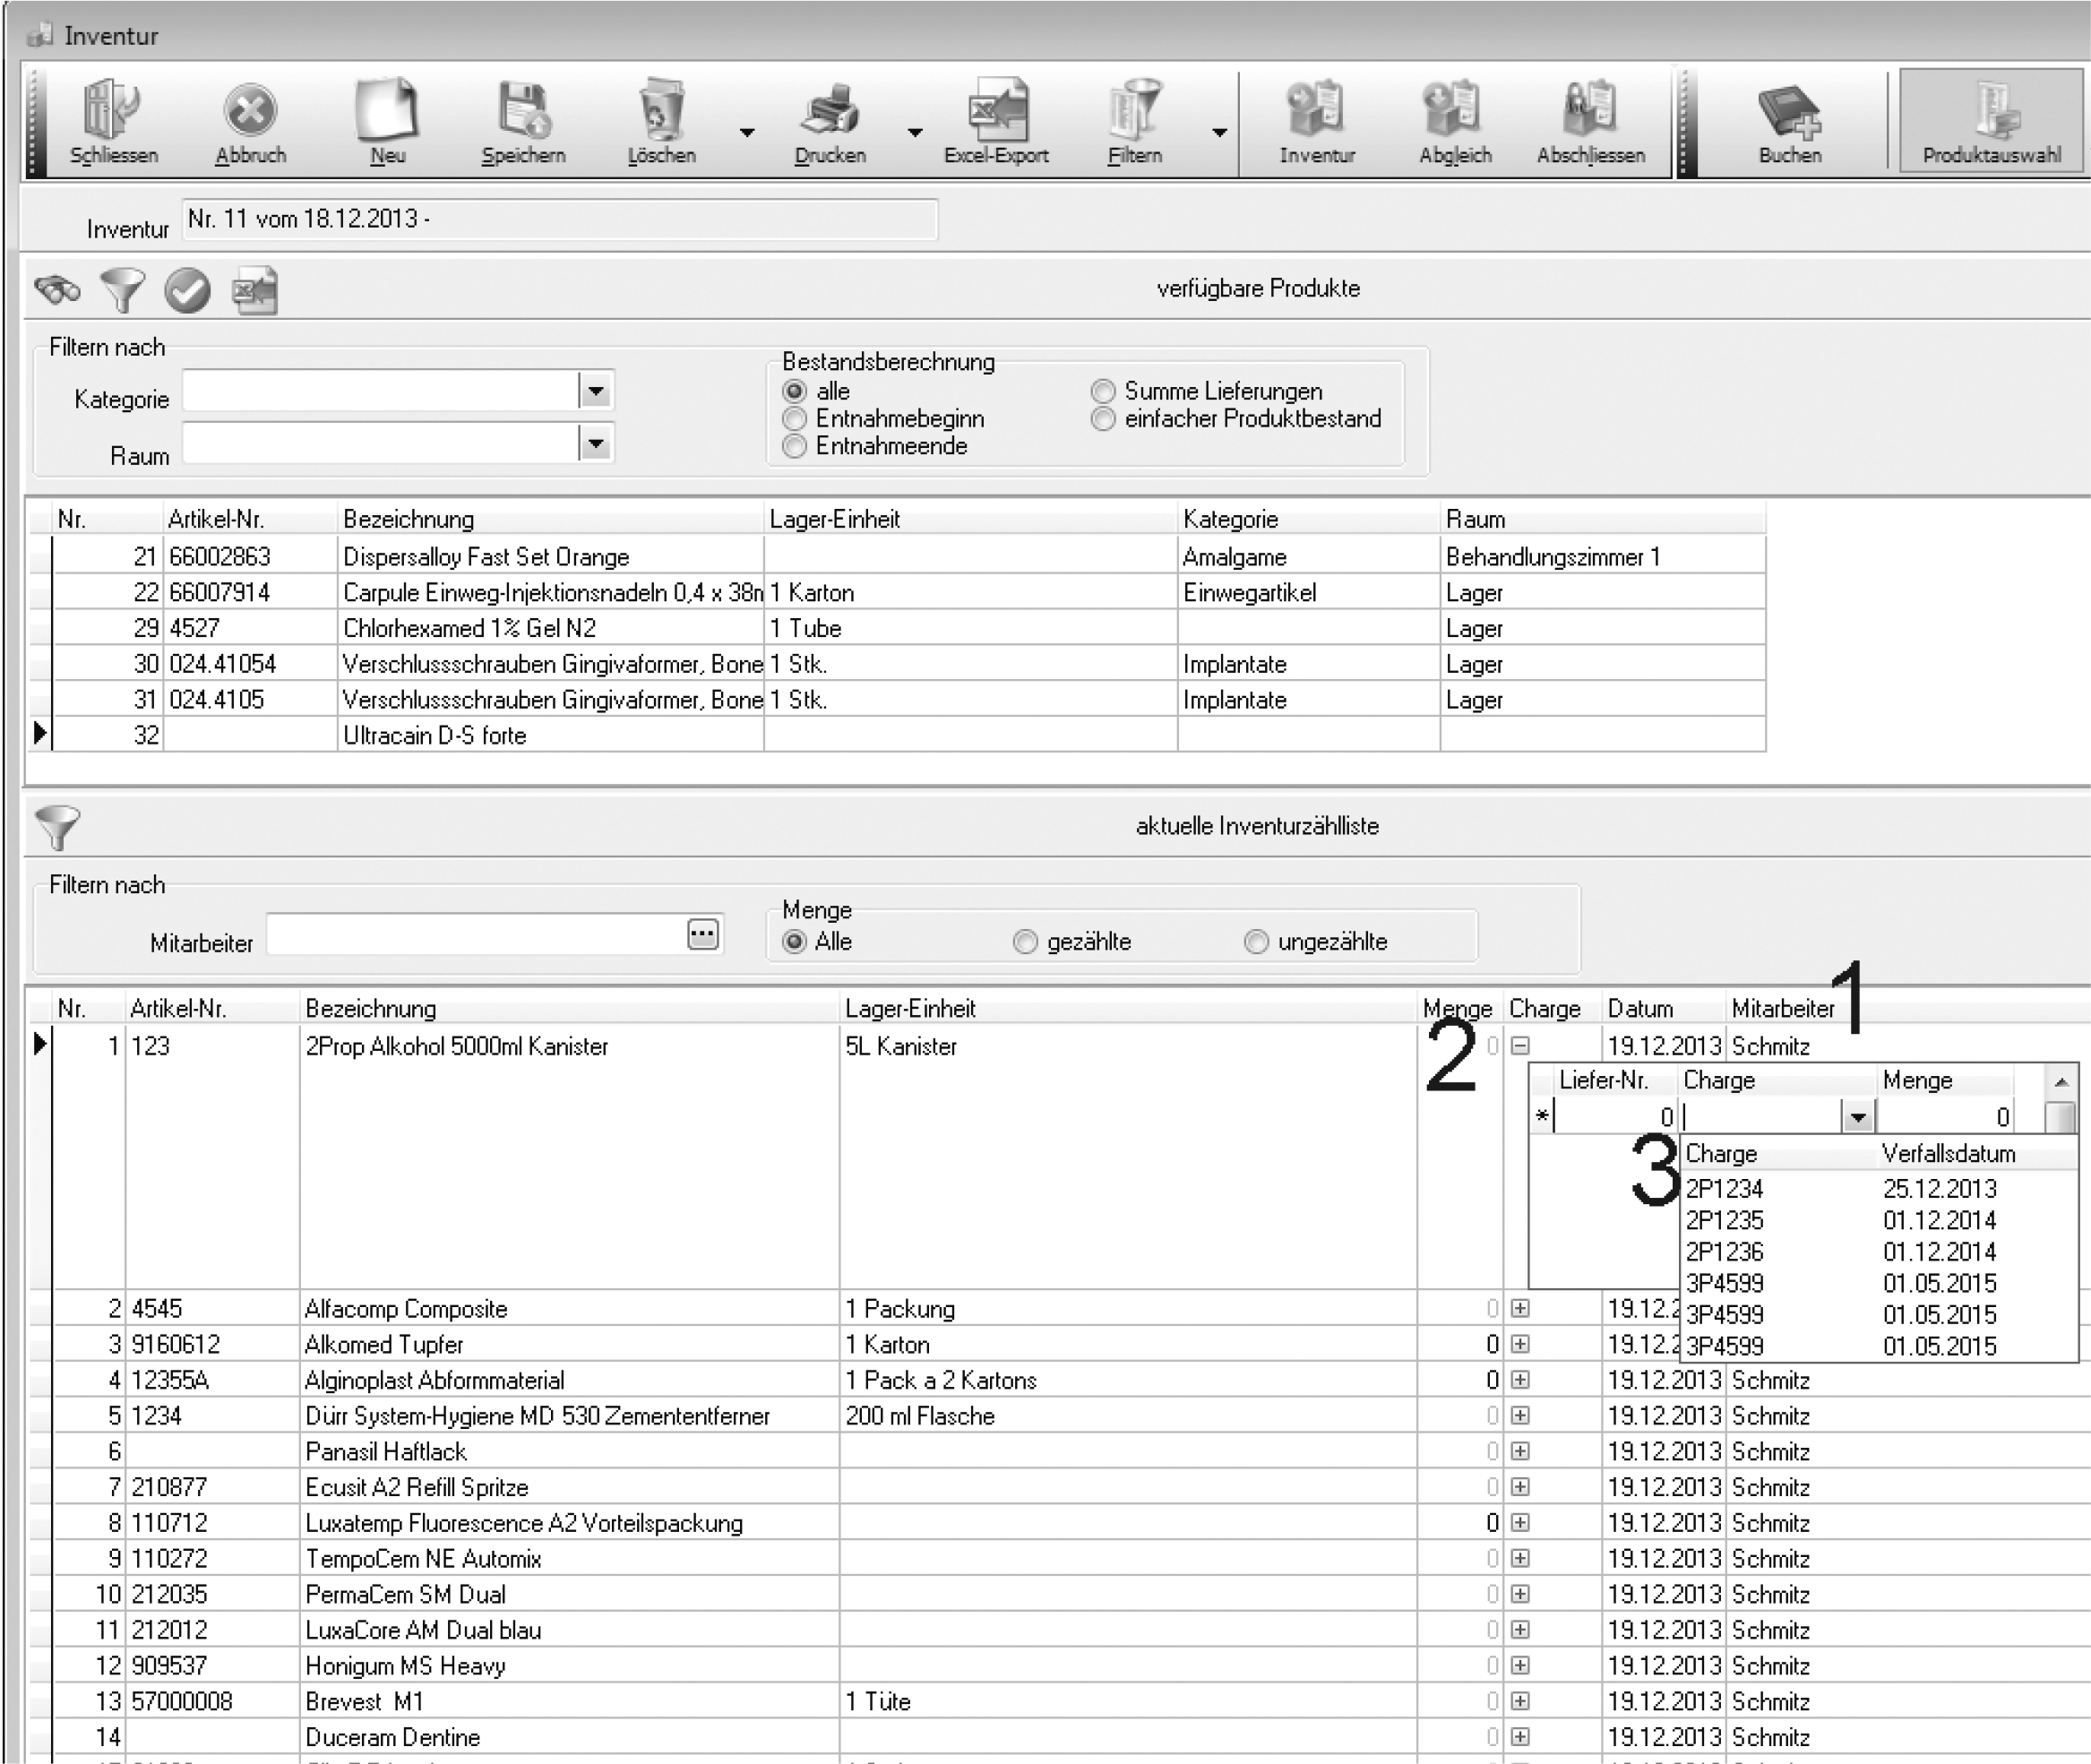Click the Abschliessen toolbar icon
2091x1764 pixels.
[x=1590, y=122]
